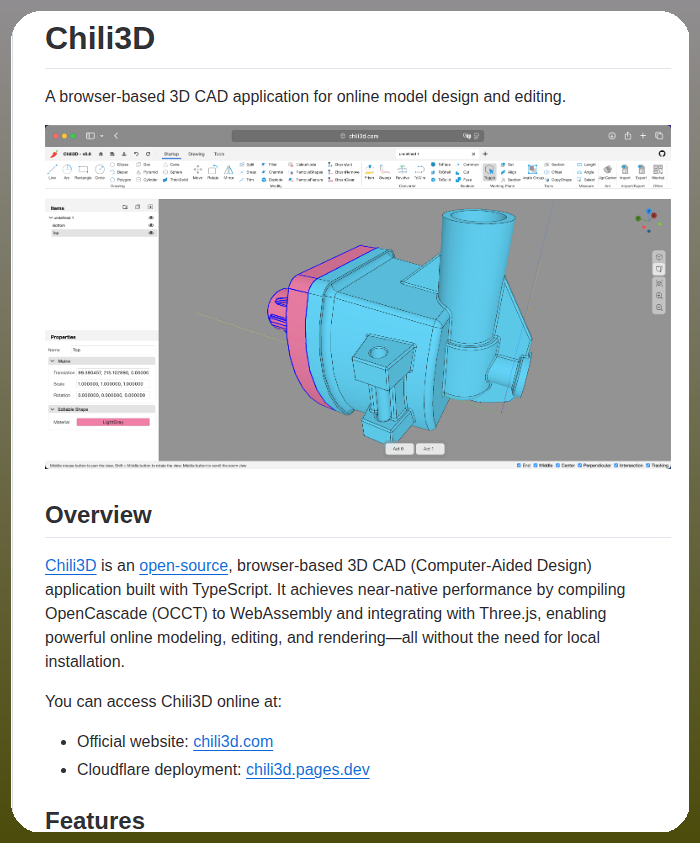Open the GitHub icon in app header
This screenshot has width=700, height=843.
(x=662, y=154)
